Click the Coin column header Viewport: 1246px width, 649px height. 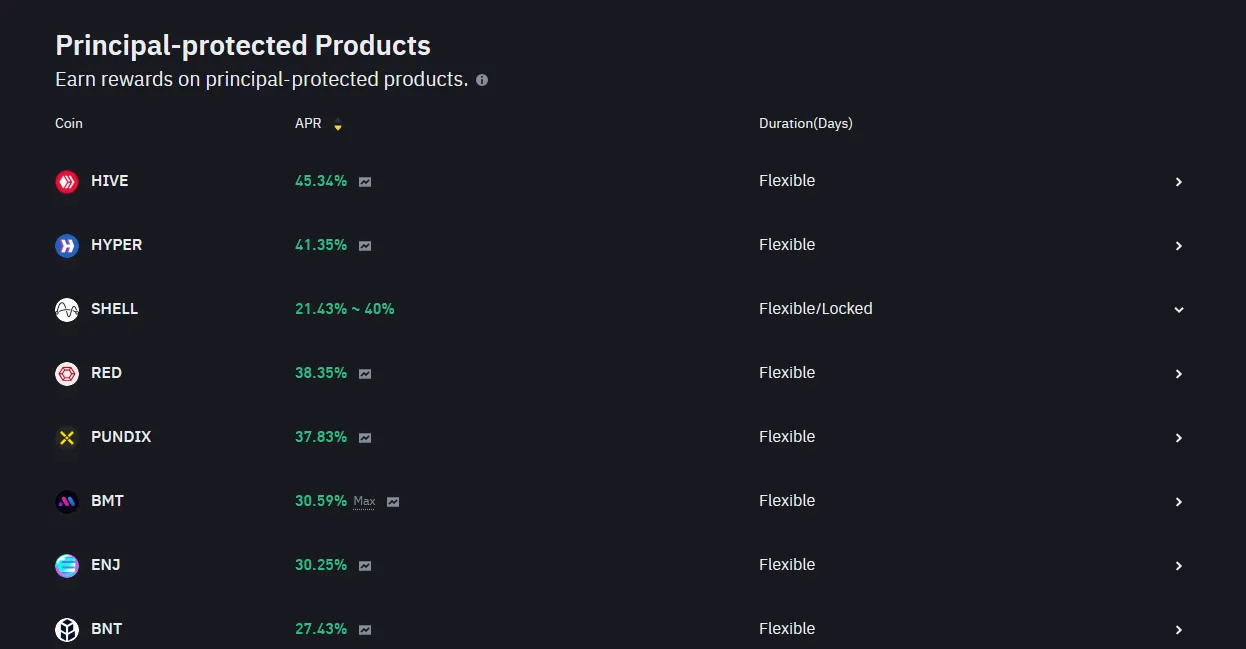69,124
